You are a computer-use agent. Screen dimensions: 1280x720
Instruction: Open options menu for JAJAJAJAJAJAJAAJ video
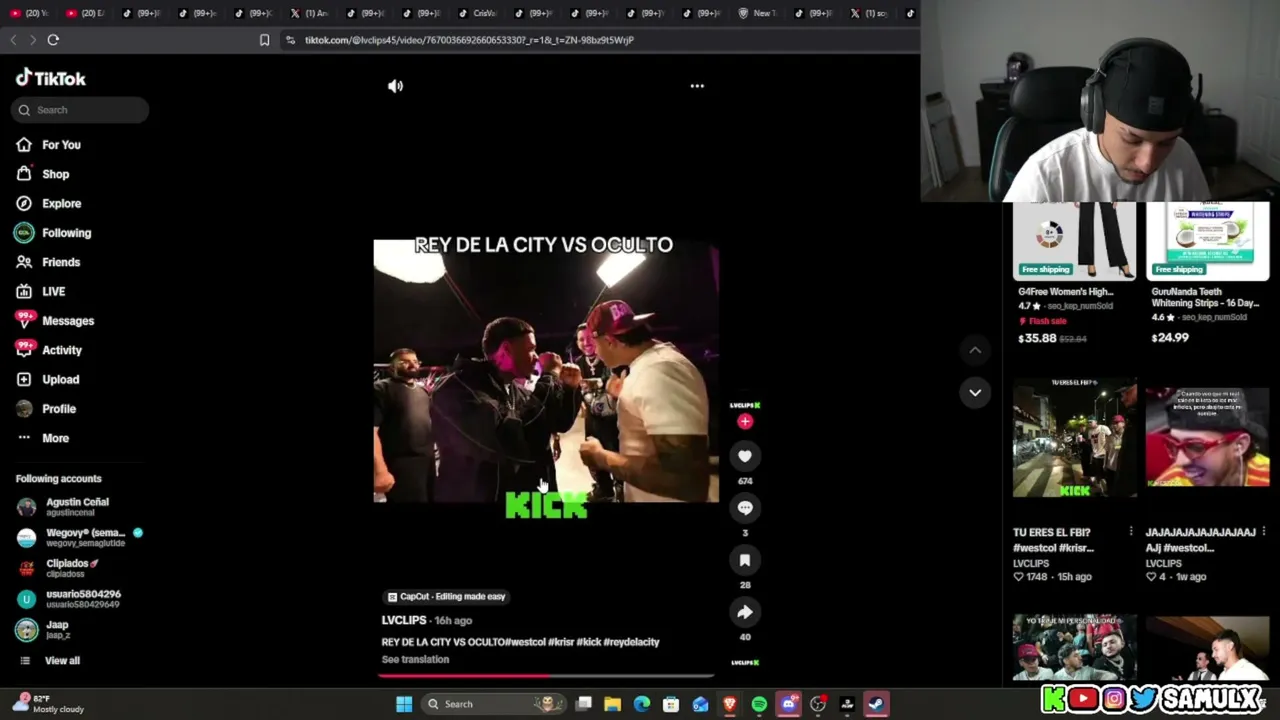(x=1264, y=532)
